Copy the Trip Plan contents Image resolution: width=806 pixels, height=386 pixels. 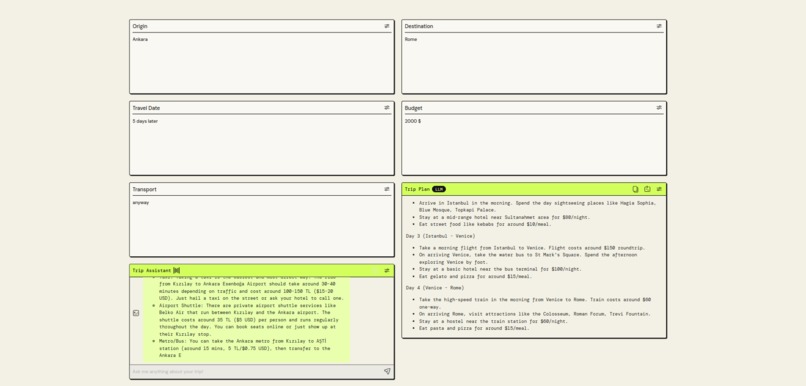coord(635,189)
